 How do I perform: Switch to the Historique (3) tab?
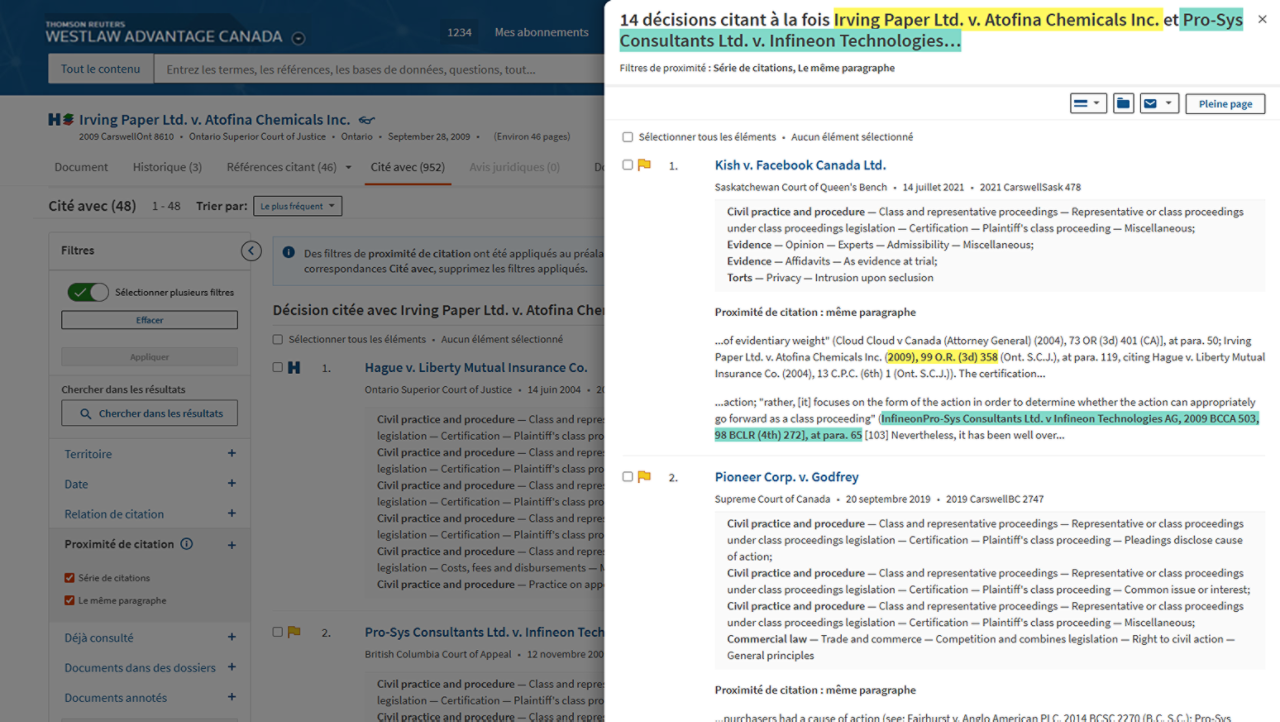(x=167, y=168)
